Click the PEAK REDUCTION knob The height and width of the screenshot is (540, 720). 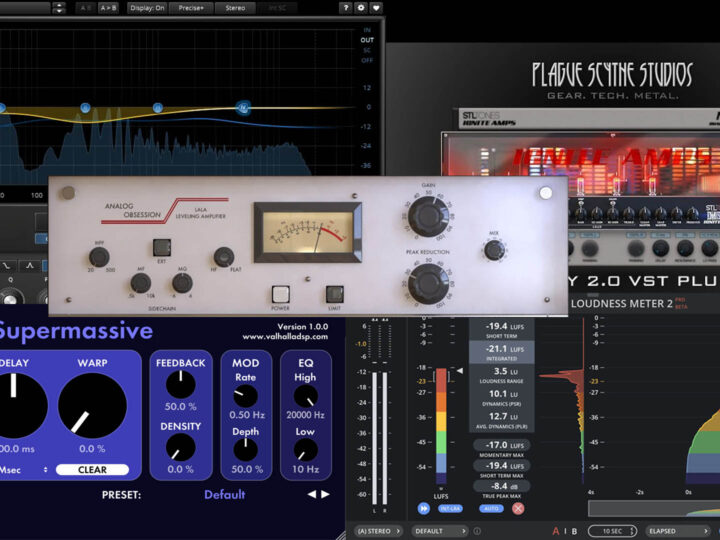click(x=428, y=283)
